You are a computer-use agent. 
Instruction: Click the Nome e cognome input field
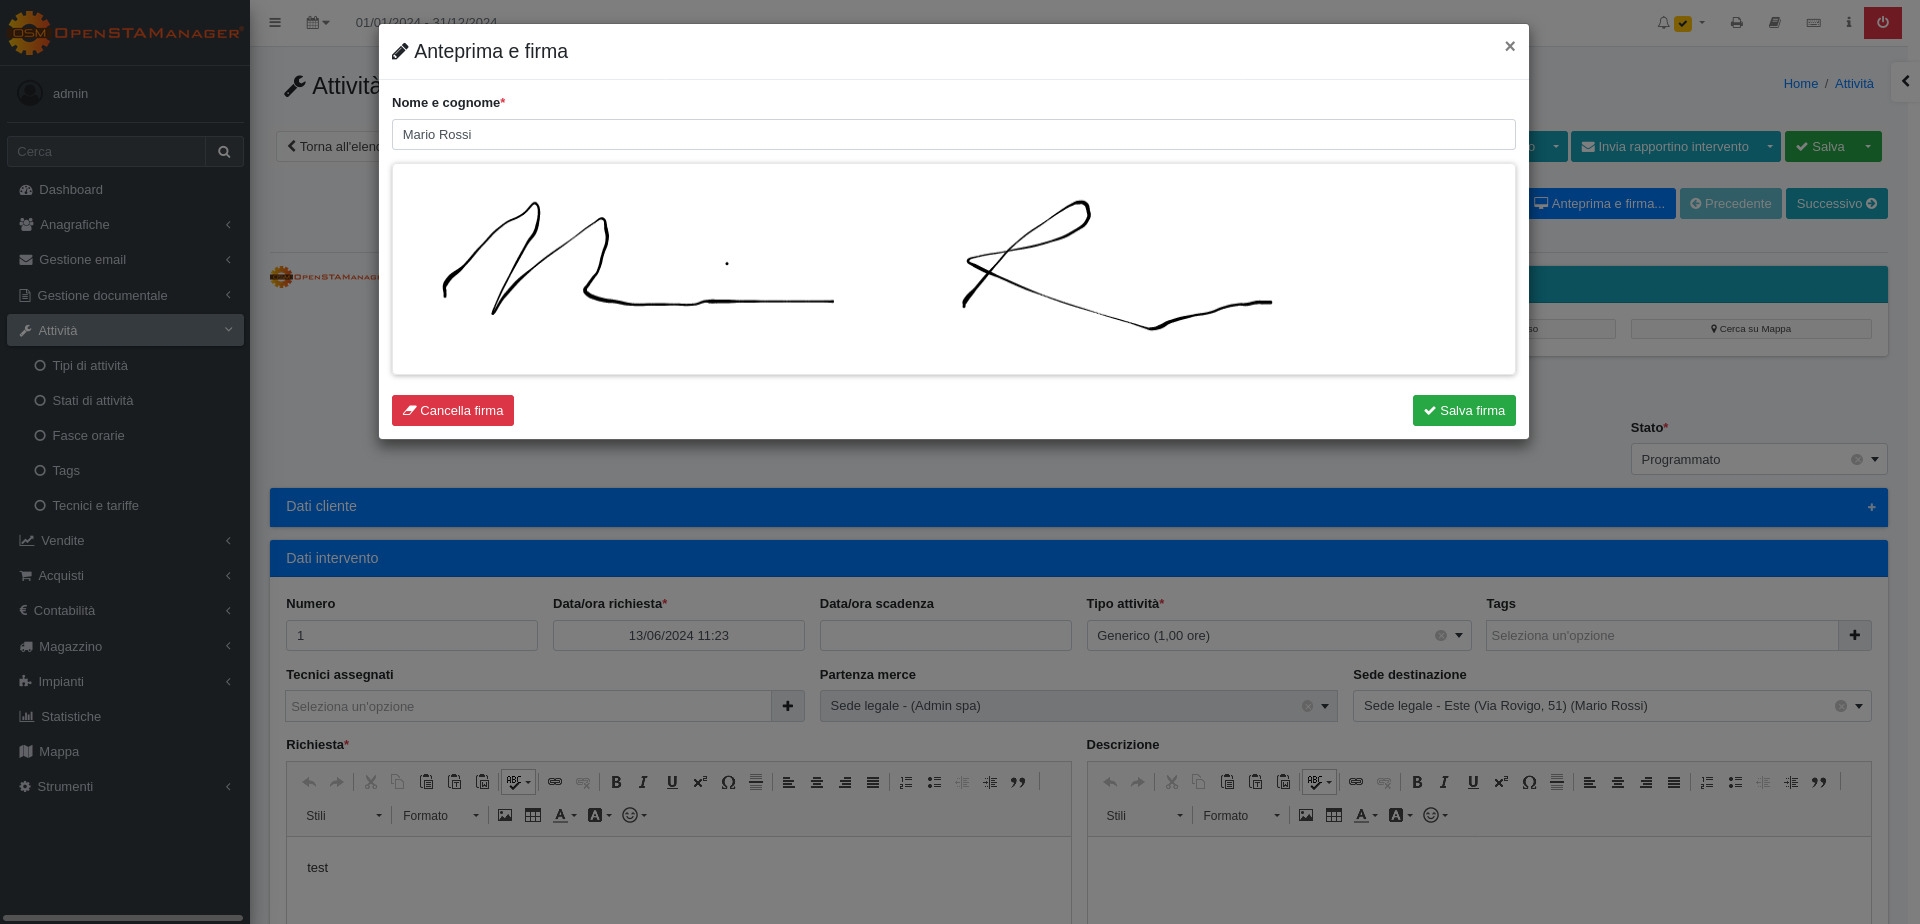click(953, 135)
